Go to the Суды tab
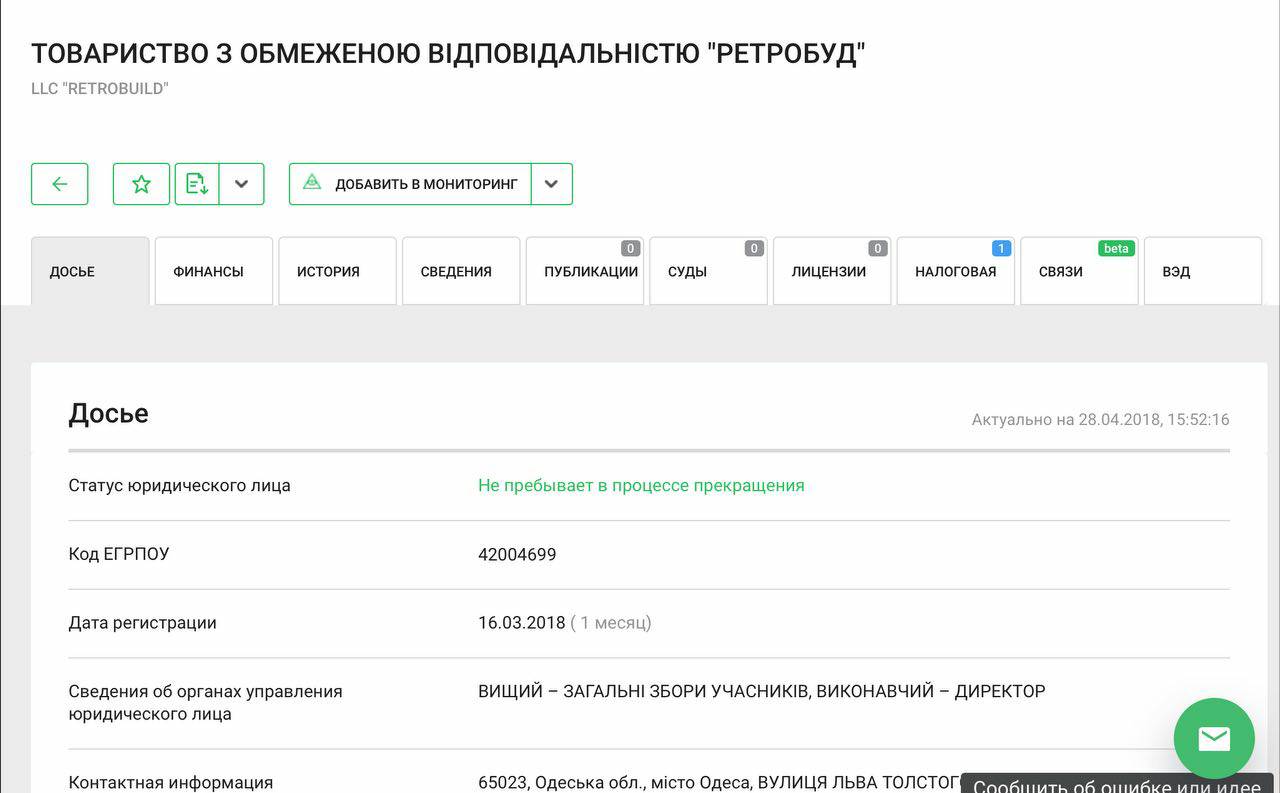Image resolution: width=1280 pixels, height=793 pixels. [x=708, y=271]
